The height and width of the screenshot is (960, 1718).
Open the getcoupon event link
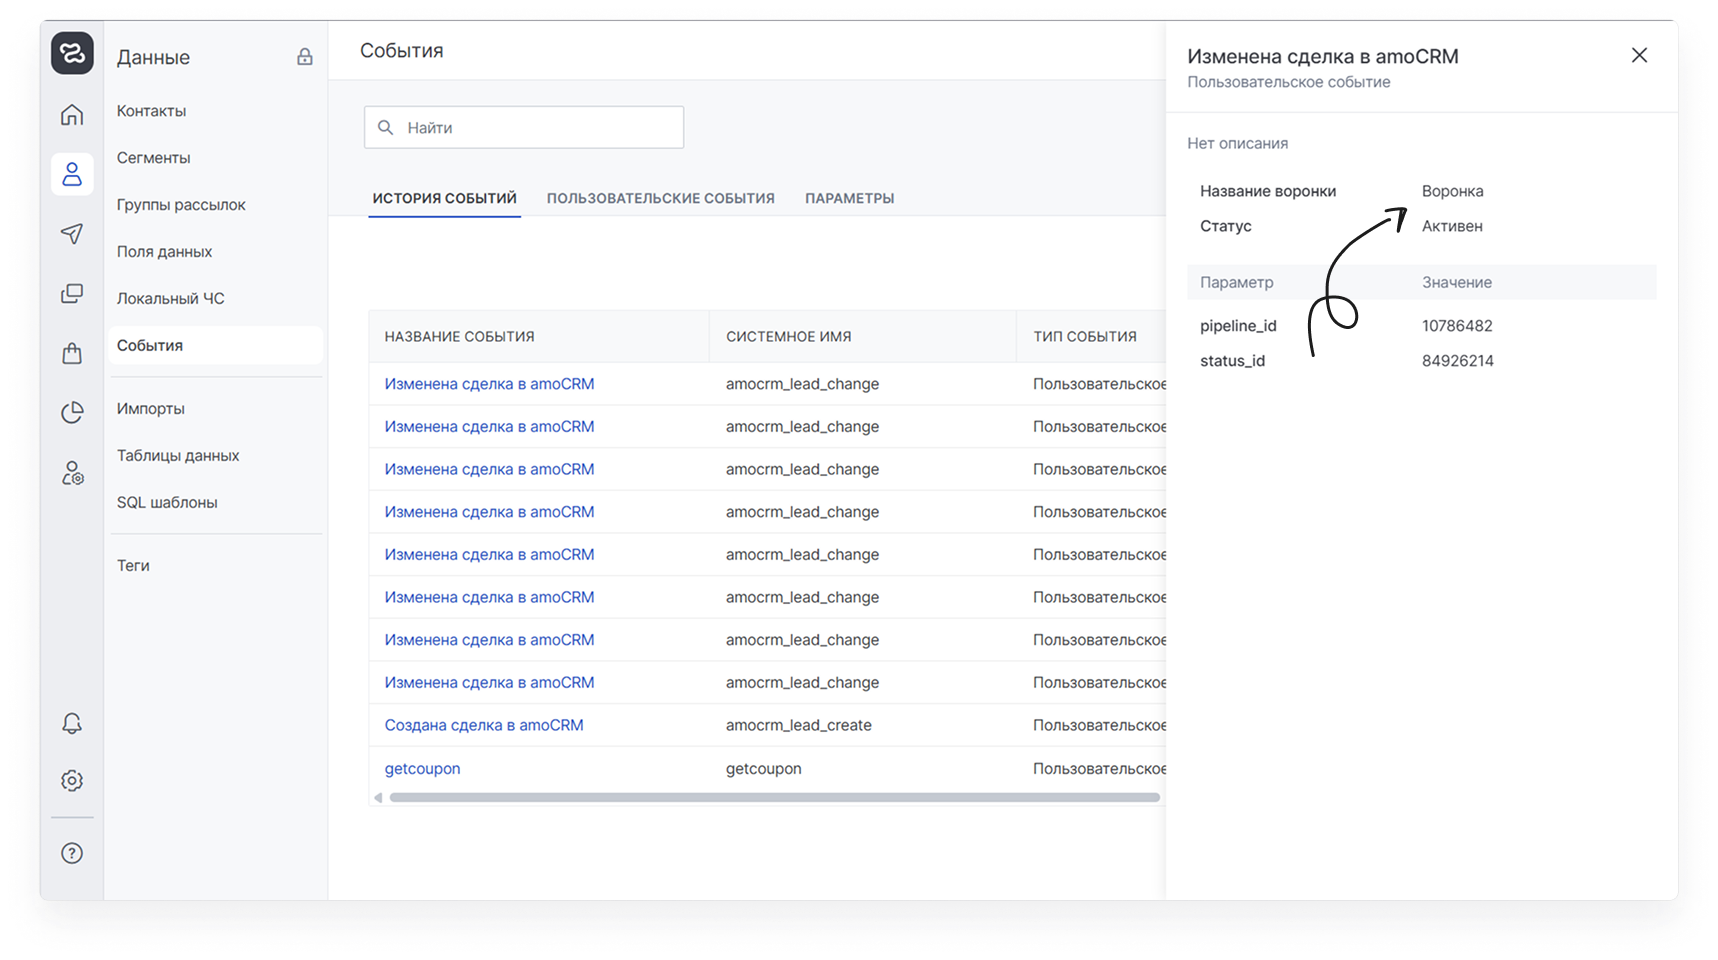point(422,768)
